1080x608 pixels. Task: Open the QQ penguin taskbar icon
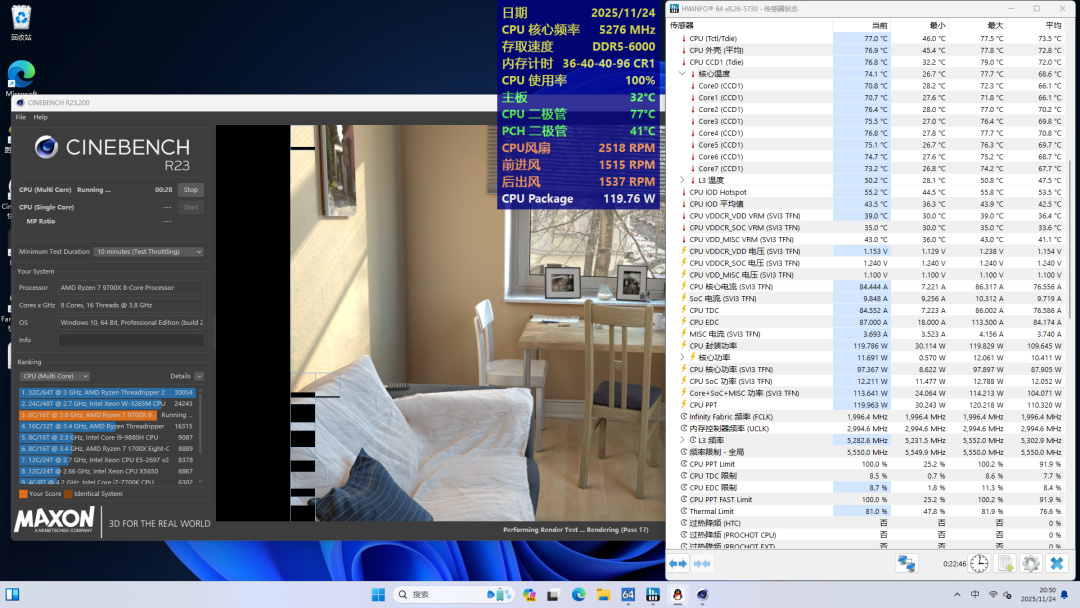pyautogui.click(x=678, y=594)
